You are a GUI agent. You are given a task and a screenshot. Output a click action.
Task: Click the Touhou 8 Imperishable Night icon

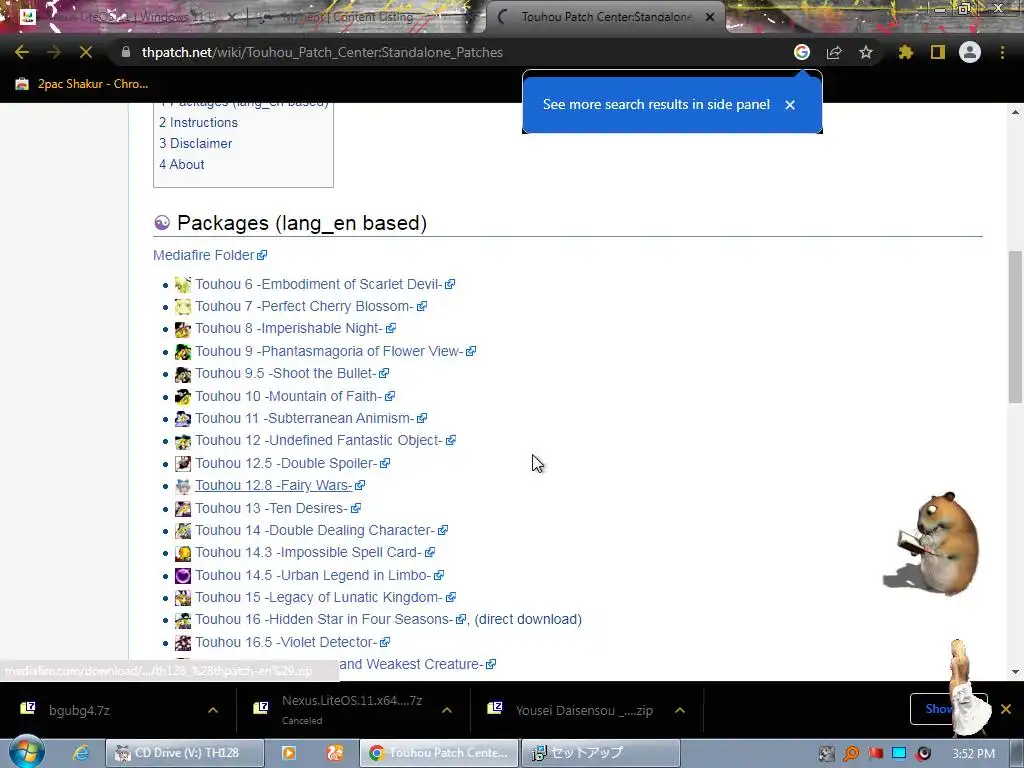[183, 329]
